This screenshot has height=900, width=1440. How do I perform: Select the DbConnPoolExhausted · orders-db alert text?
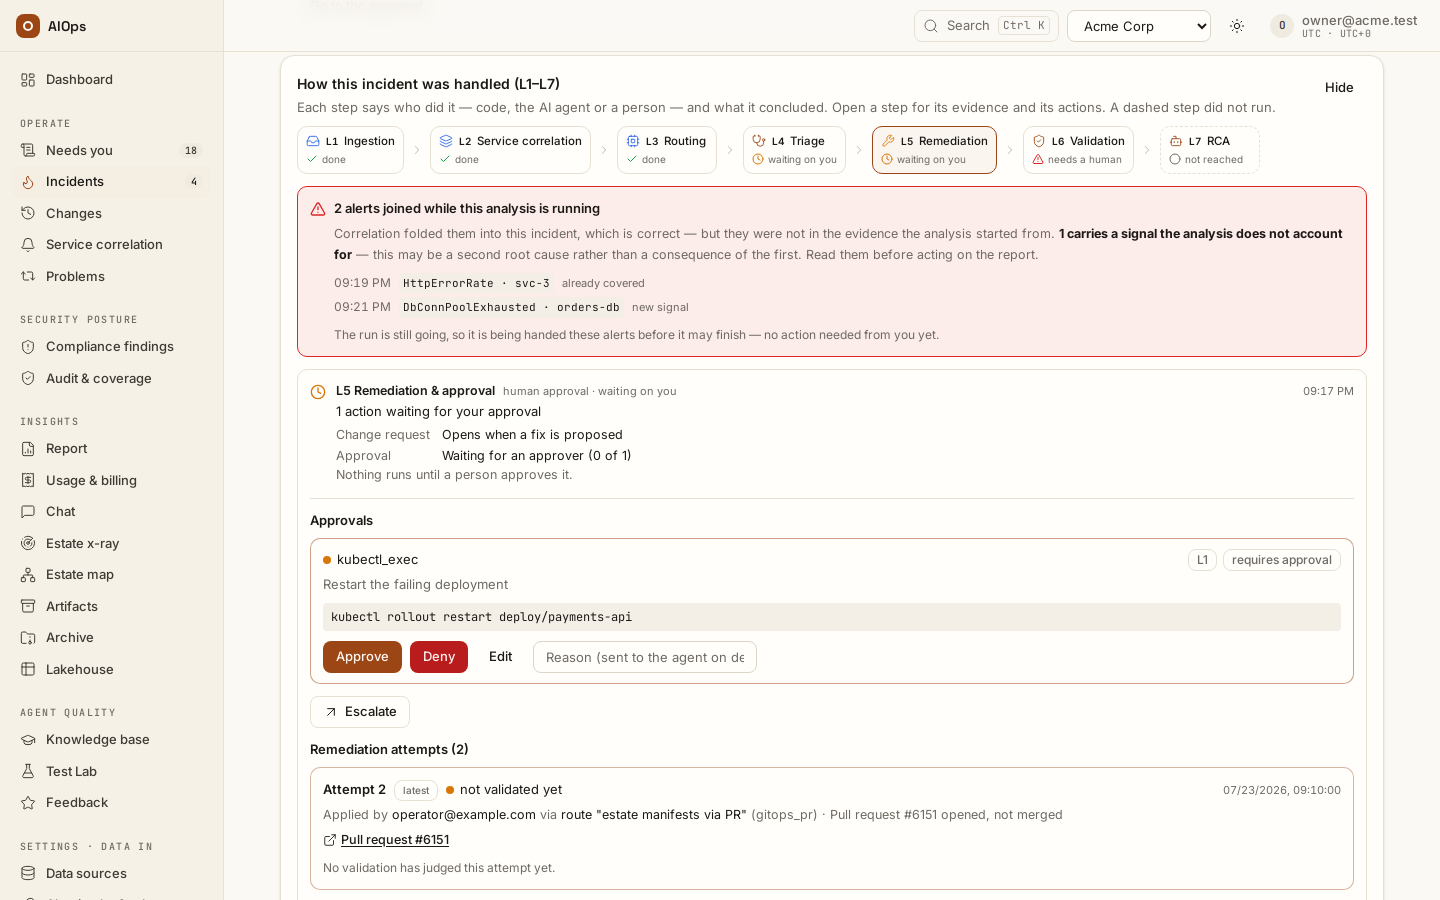pyautogui.click(x=511, y=308)
